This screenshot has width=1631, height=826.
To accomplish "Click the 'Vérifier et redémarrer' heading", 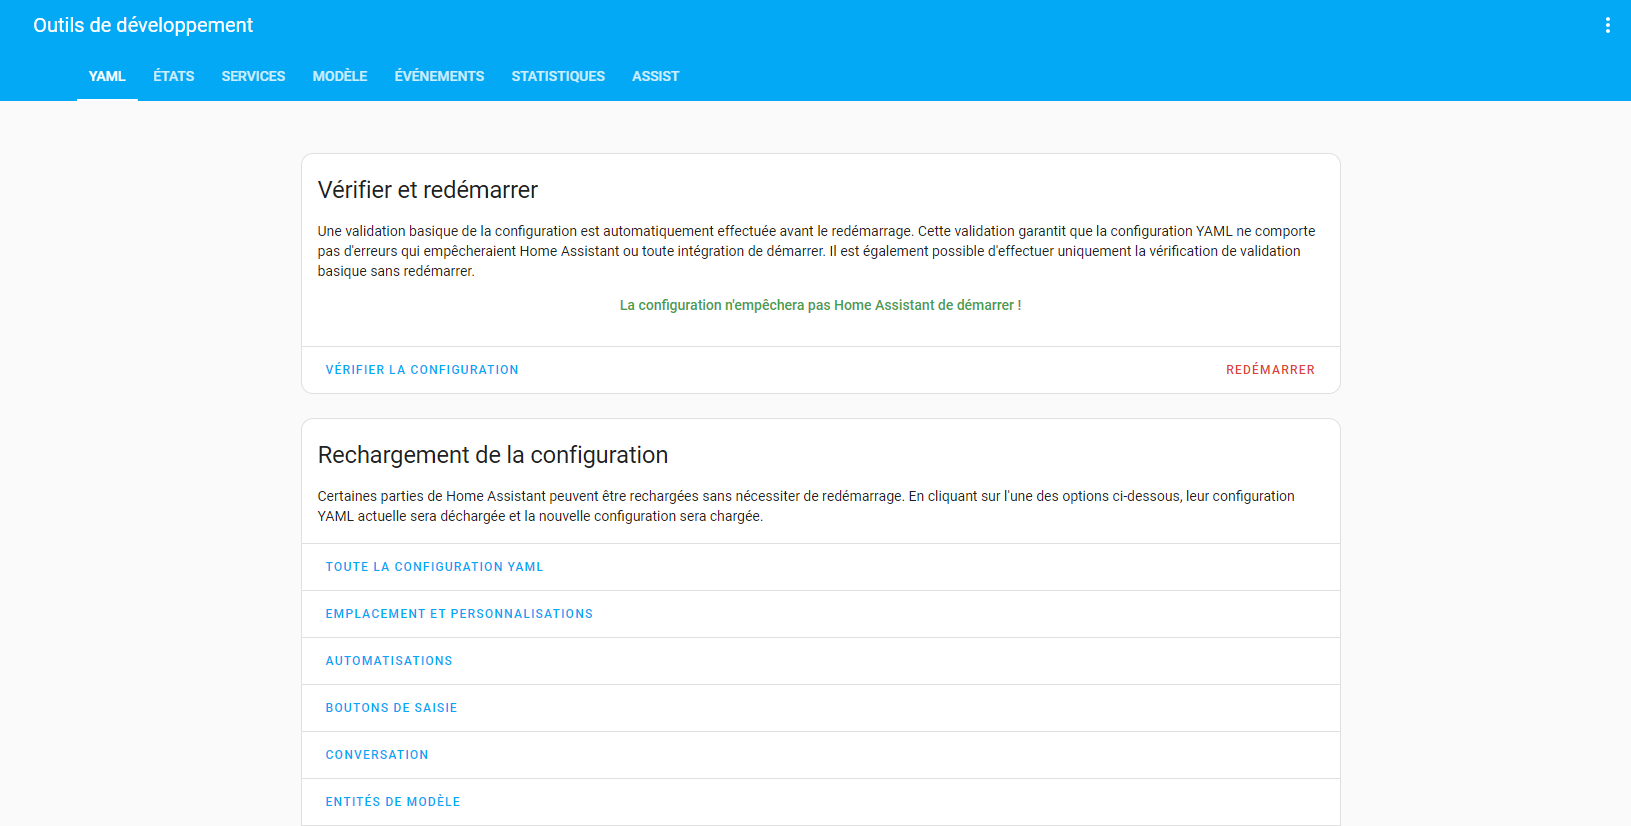I will pos(428,190).
